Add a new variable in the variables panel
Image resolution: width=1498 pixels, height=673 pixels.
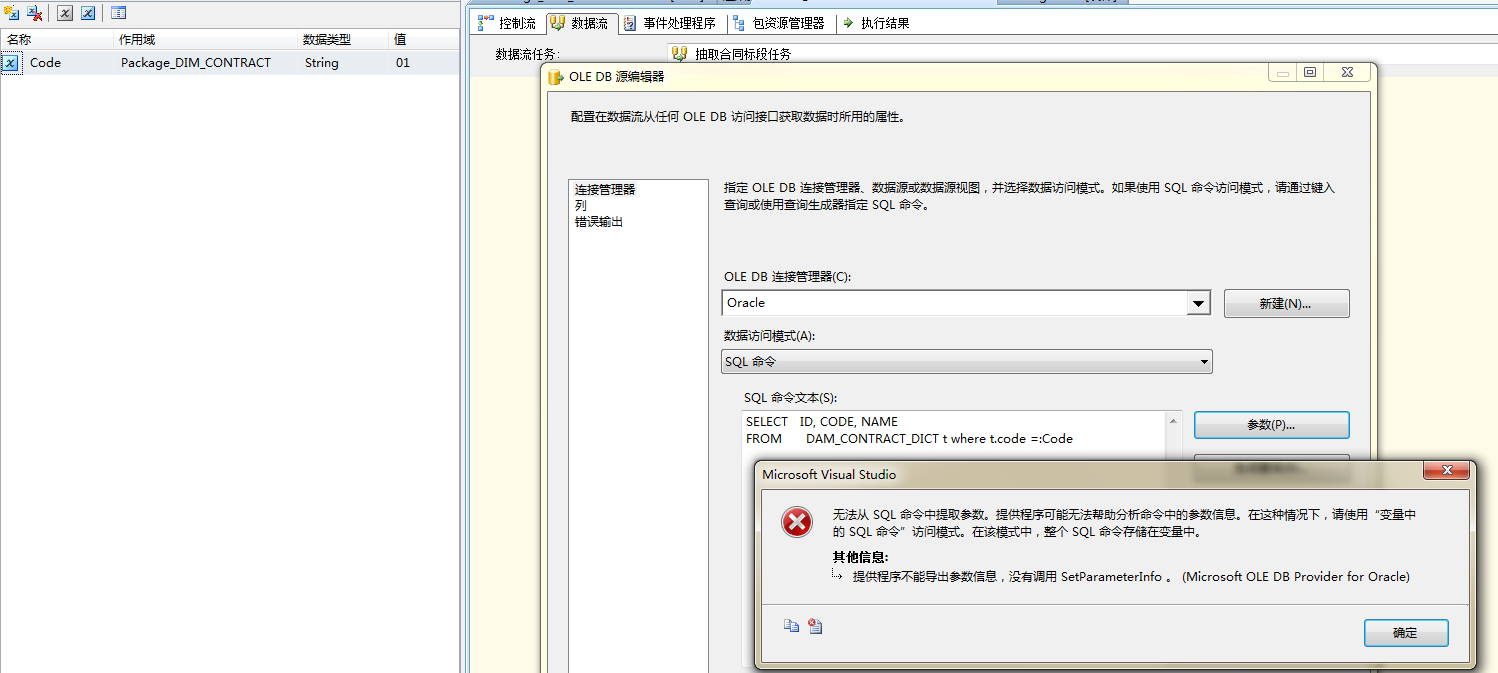[12, 13]
